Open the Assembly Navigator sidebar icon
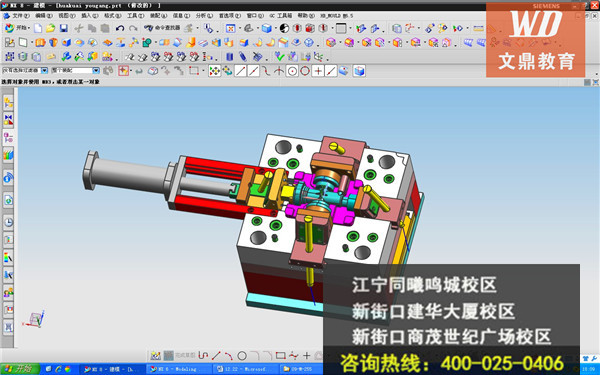600x375 pixels. (x=8, y=103)
